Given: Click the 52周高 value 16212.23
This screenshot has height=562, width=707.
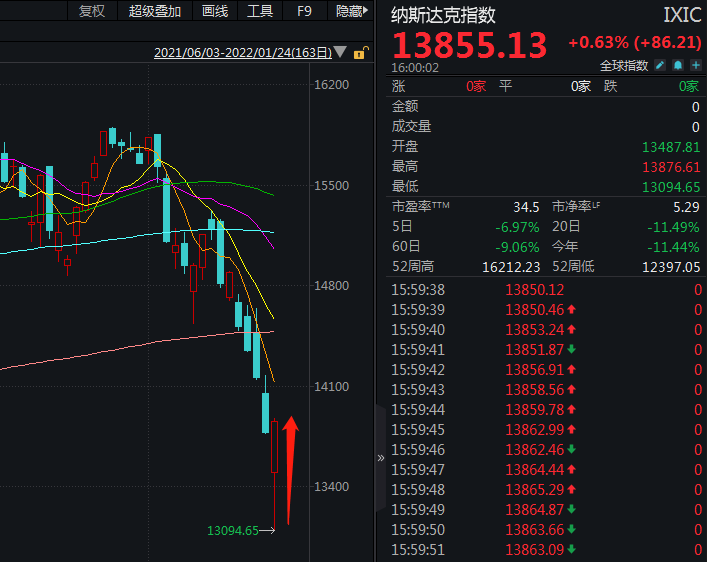Looking at the screenshot, I should click(511, 267).
